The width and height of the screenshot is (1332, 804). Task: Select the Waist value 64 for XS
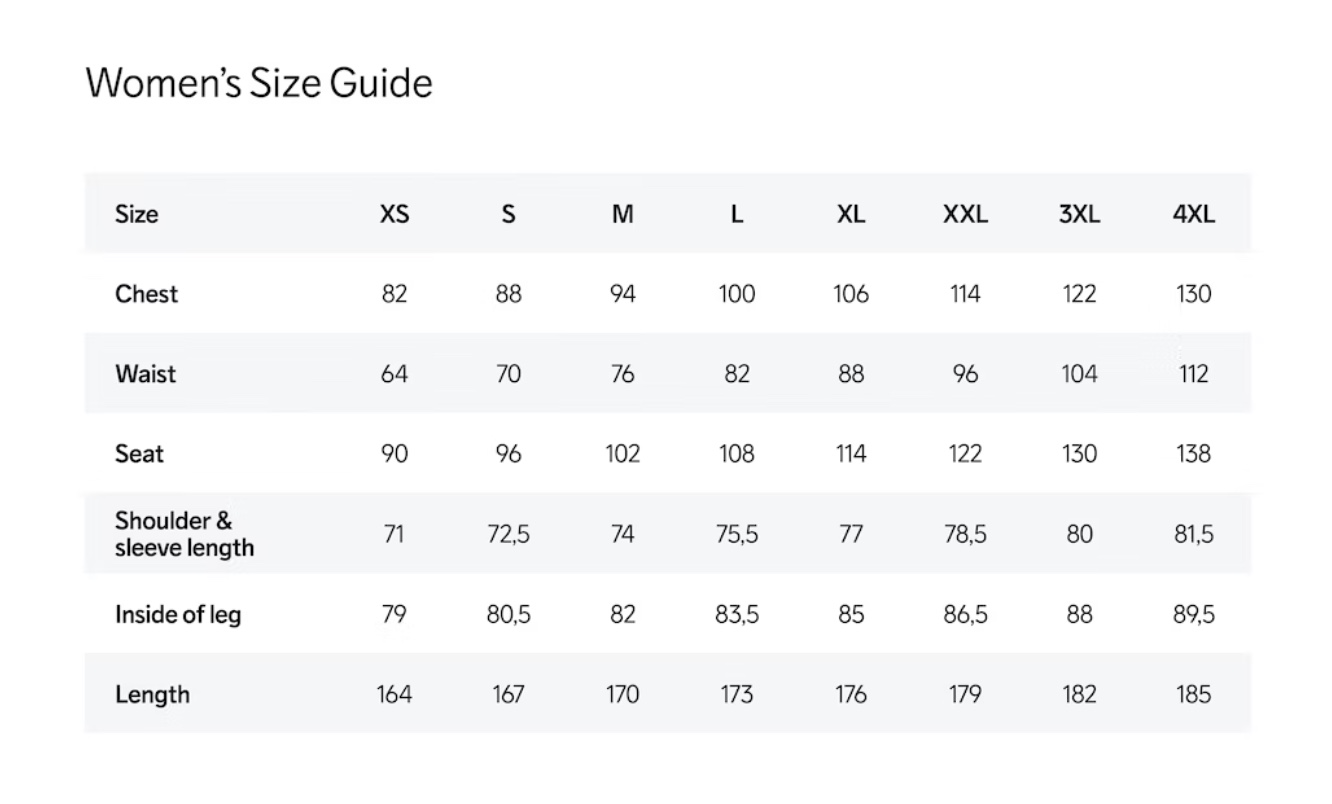394,374
